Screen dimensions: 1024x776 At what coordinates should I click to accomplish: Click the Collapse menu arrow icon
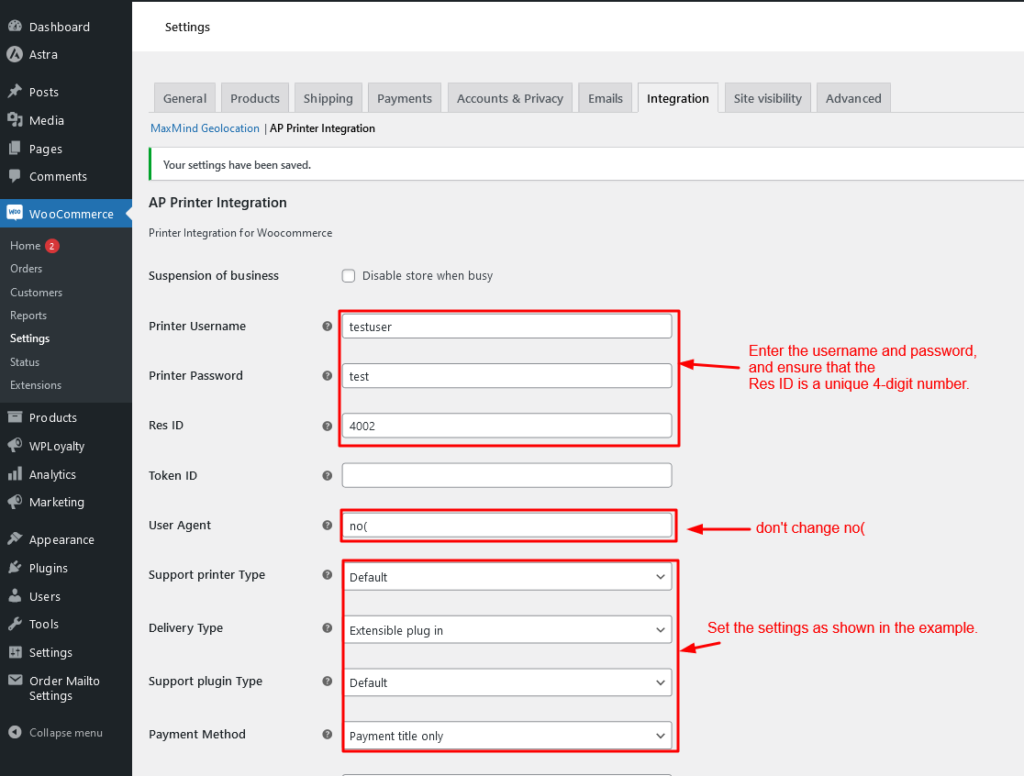click(x=15, y=732)
